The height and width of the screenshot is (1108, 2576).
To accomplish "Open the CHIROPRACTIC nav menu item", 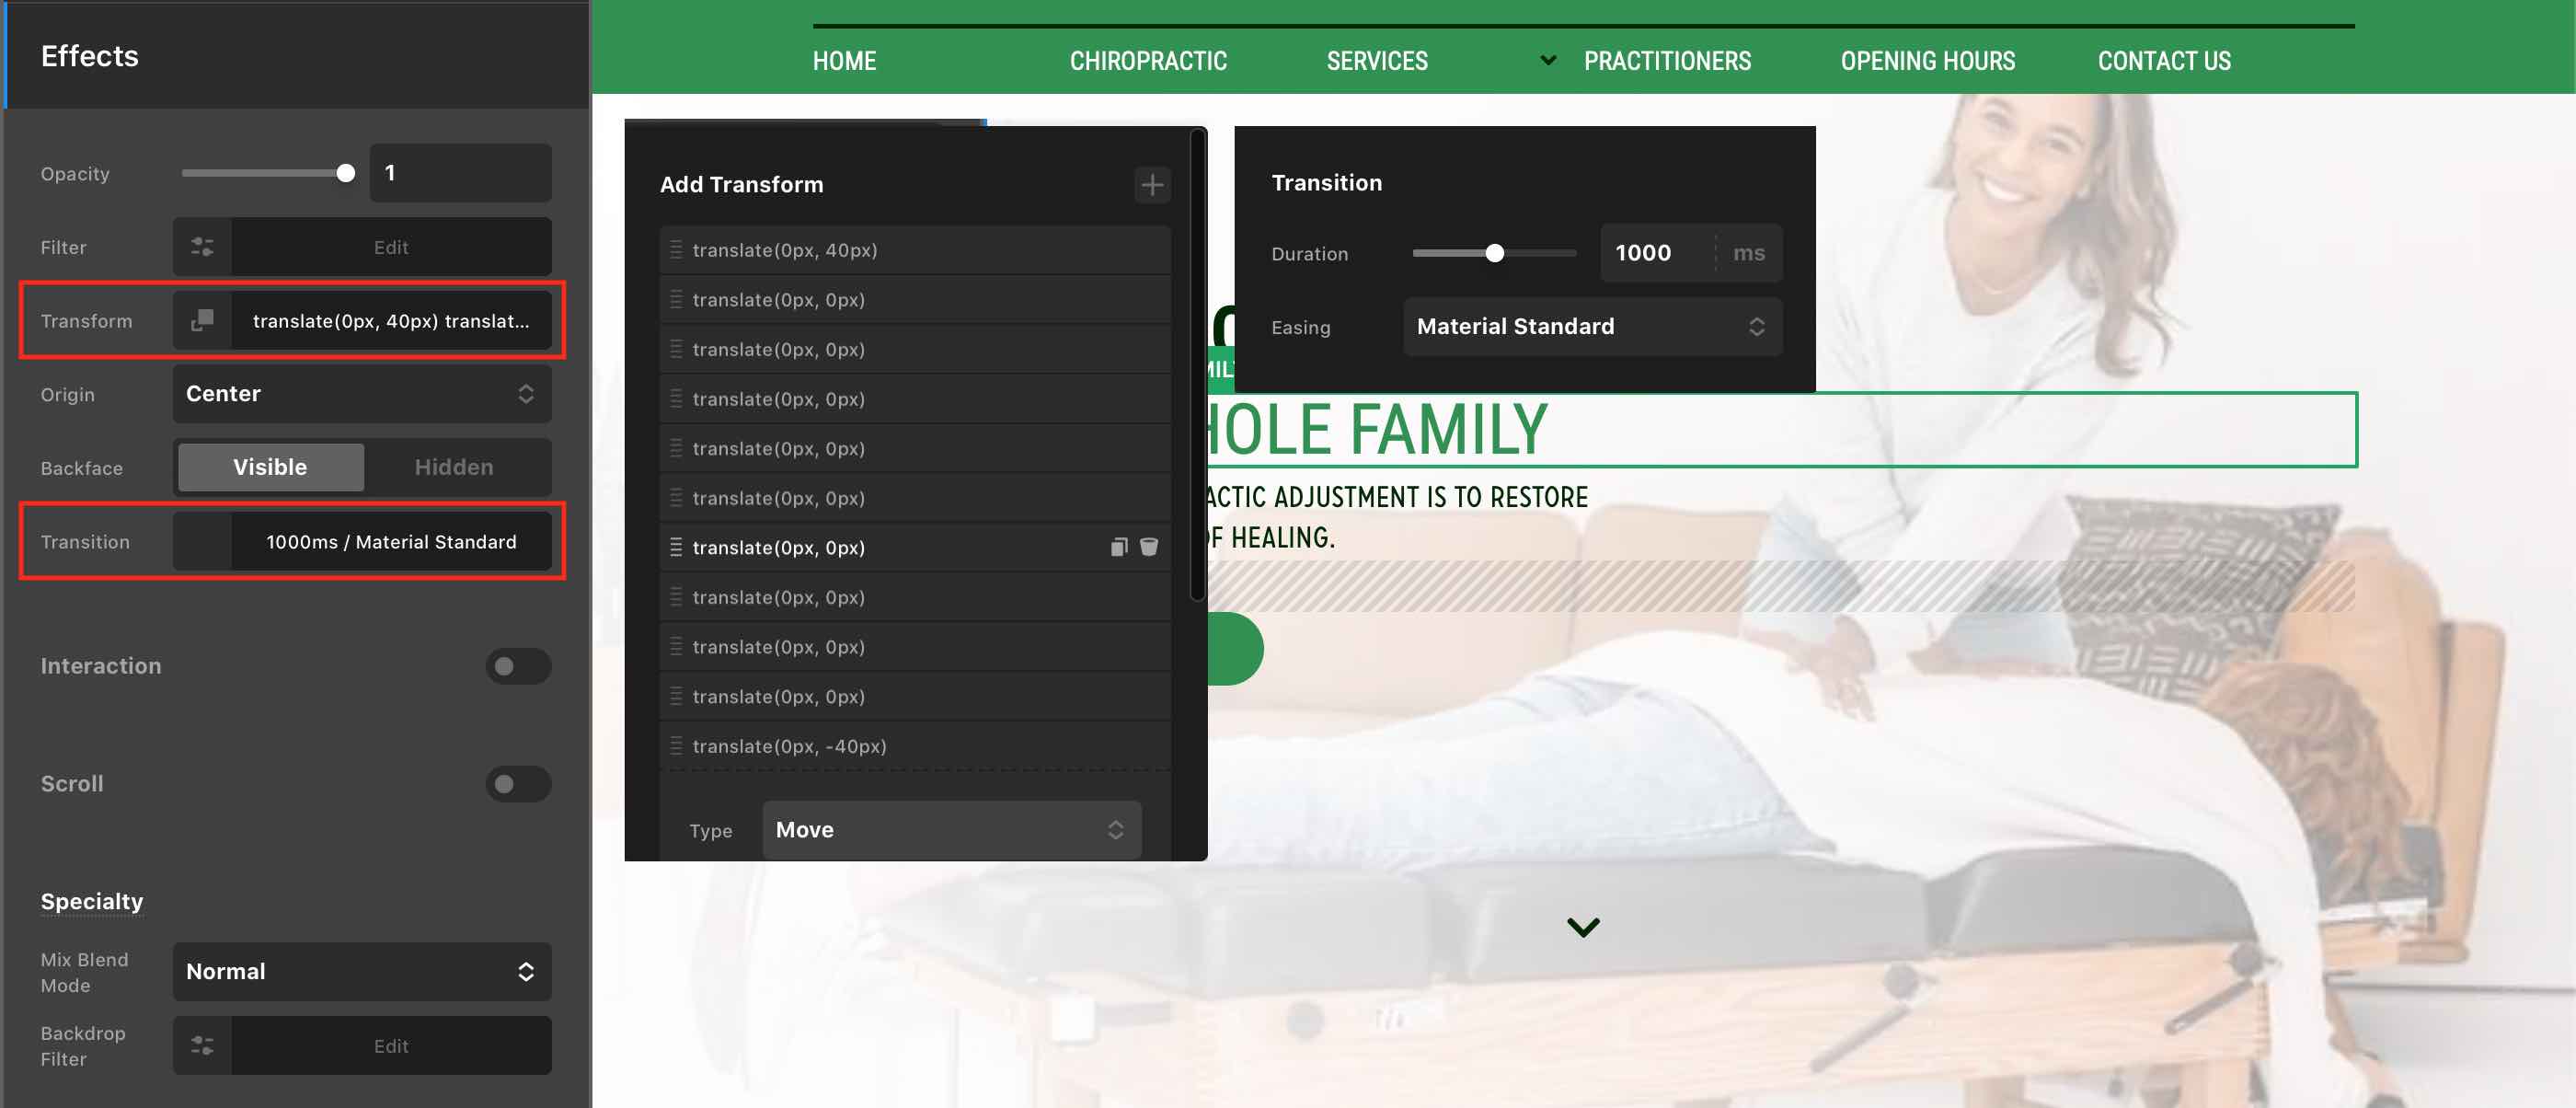I will [1147, 62].
